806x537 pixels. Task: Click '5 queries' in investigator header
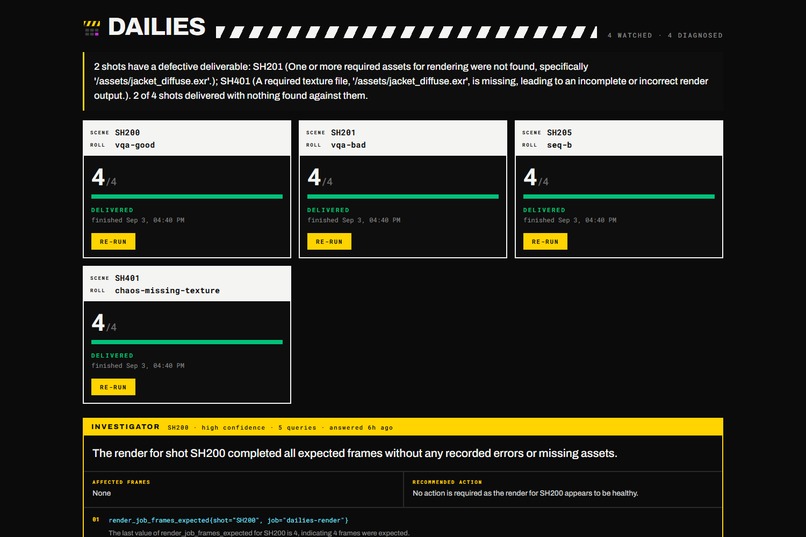(x=297, y=427)
